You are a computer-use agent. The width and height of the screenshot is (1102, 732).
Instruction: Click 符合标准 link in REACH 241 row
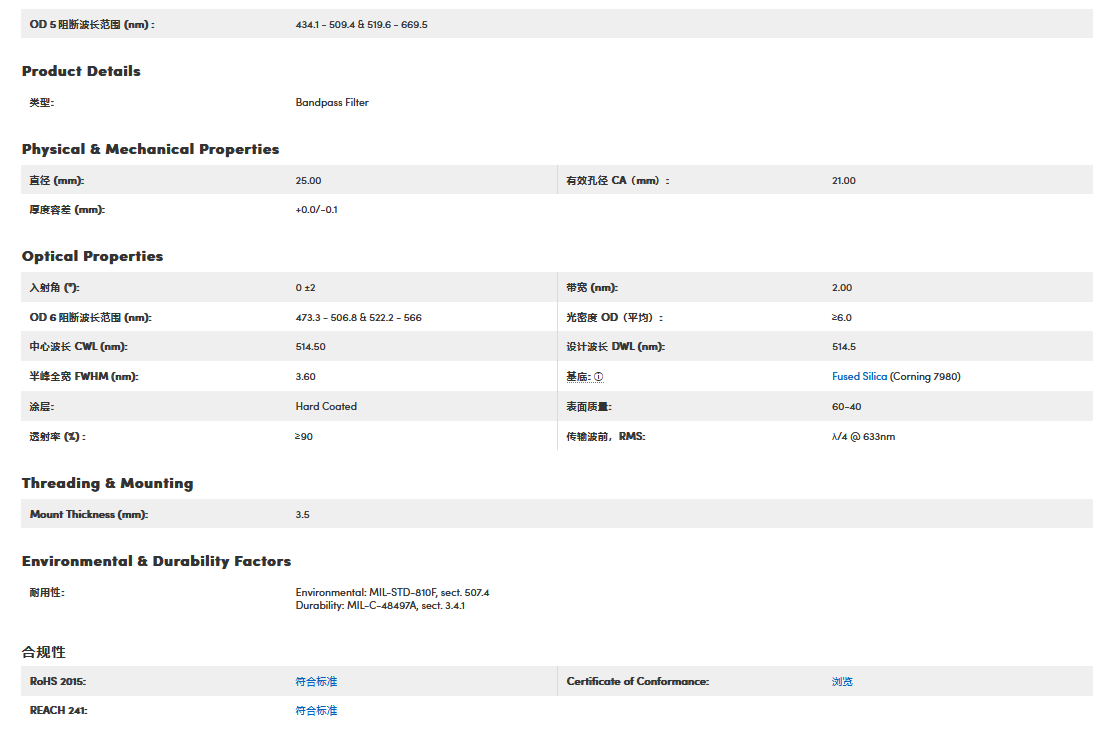click(316, 711)
